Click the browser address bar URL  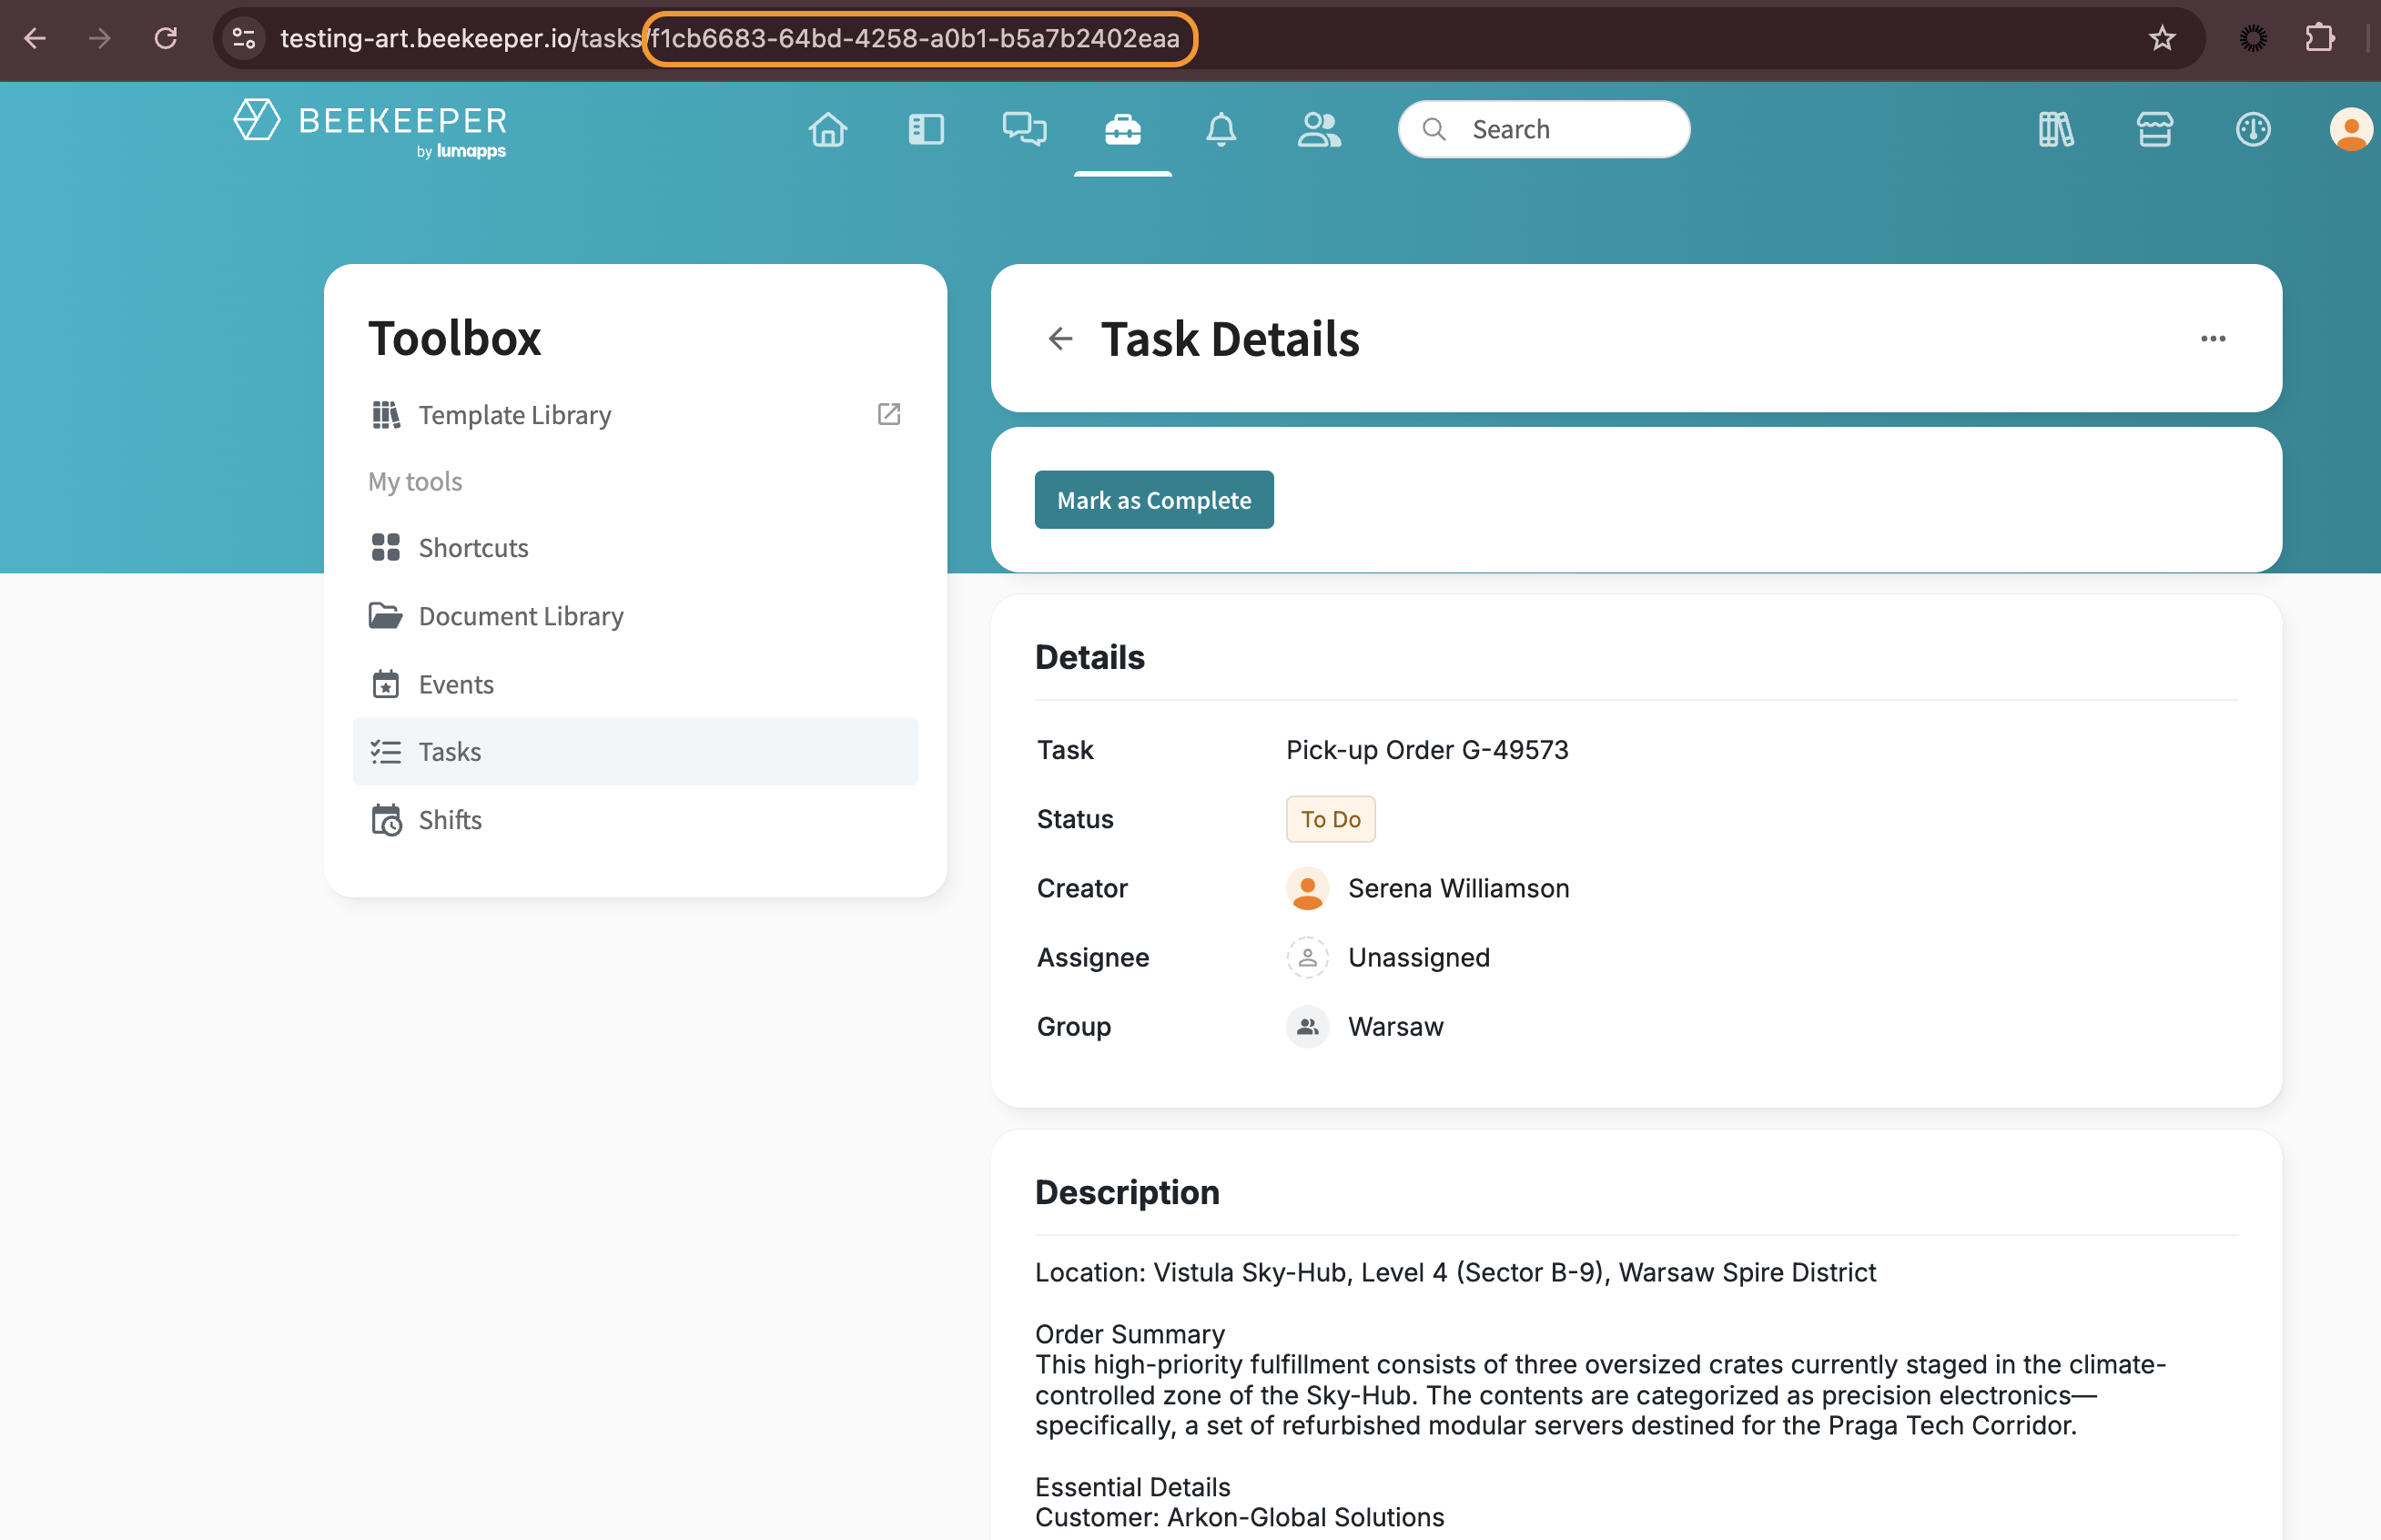coord(730,38)
